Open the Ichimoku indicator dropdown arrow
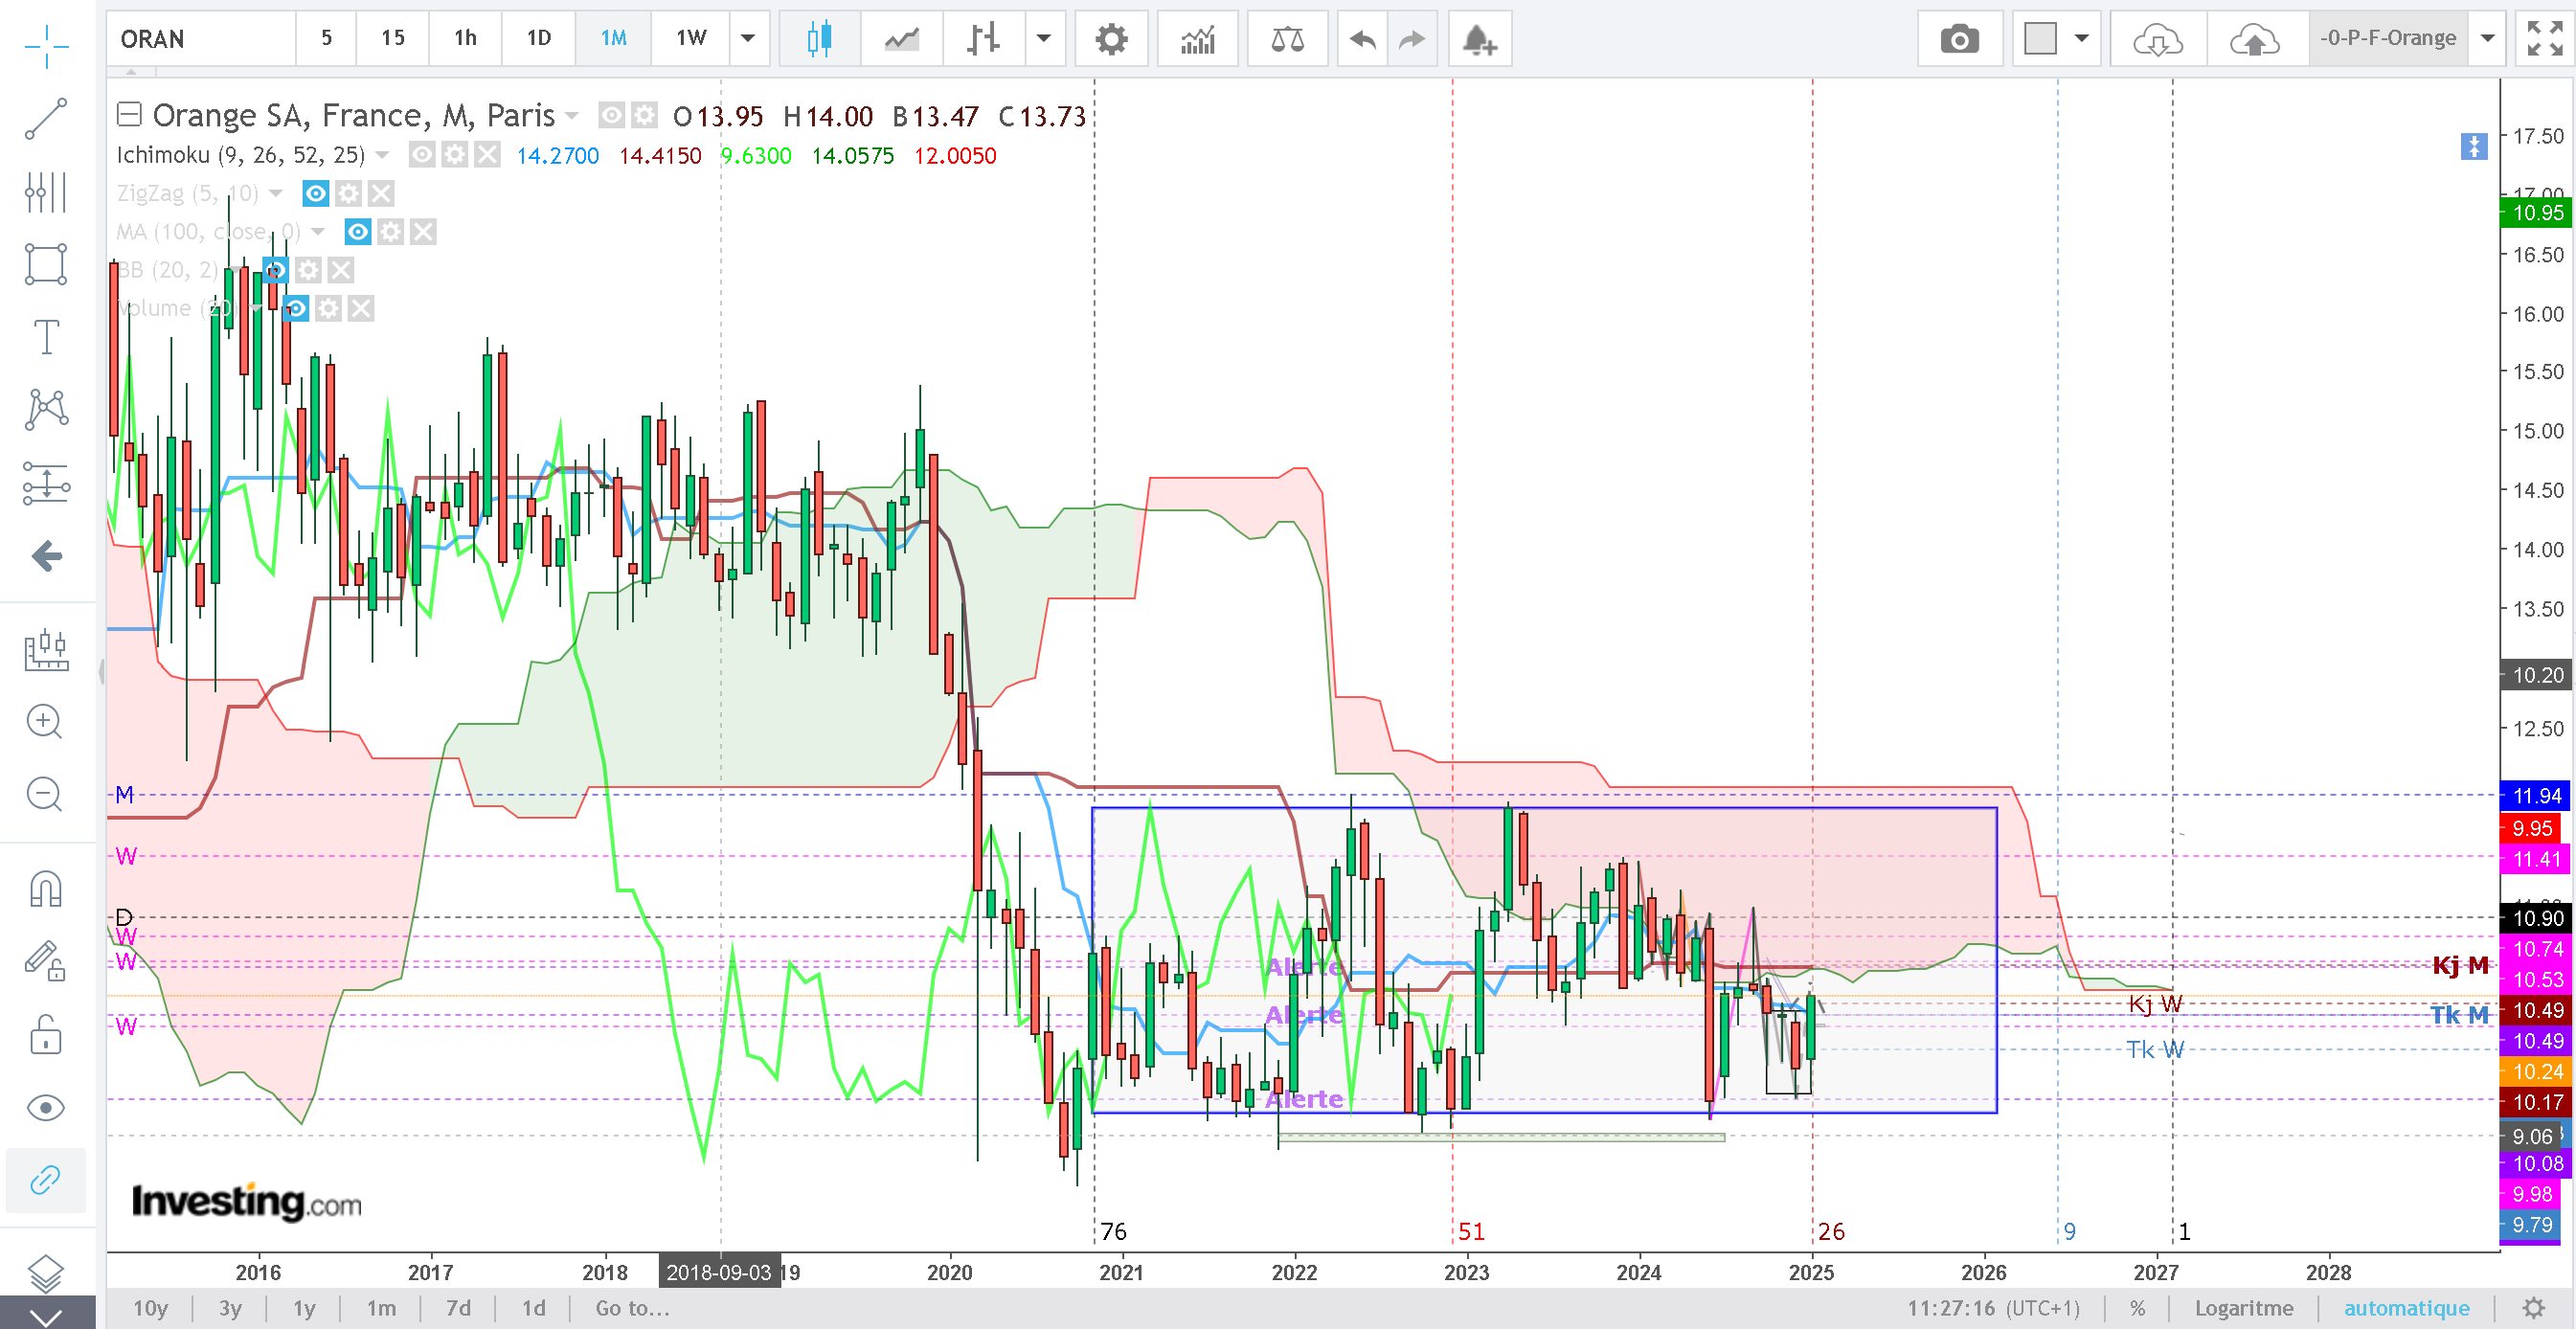This screenshot has height=1329, width=2576. (382, 155)
